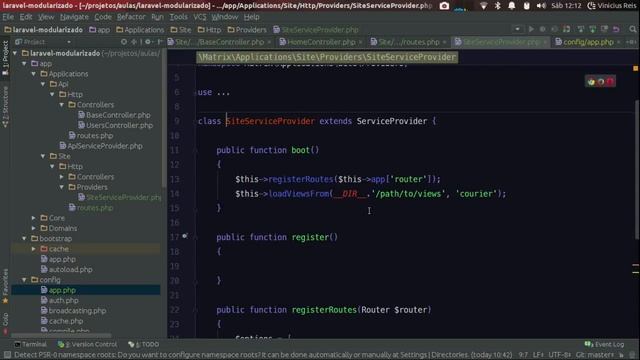Open the run configuration dropdown
640x360 pixels.
pyautogui.click(x=517, y=29)
